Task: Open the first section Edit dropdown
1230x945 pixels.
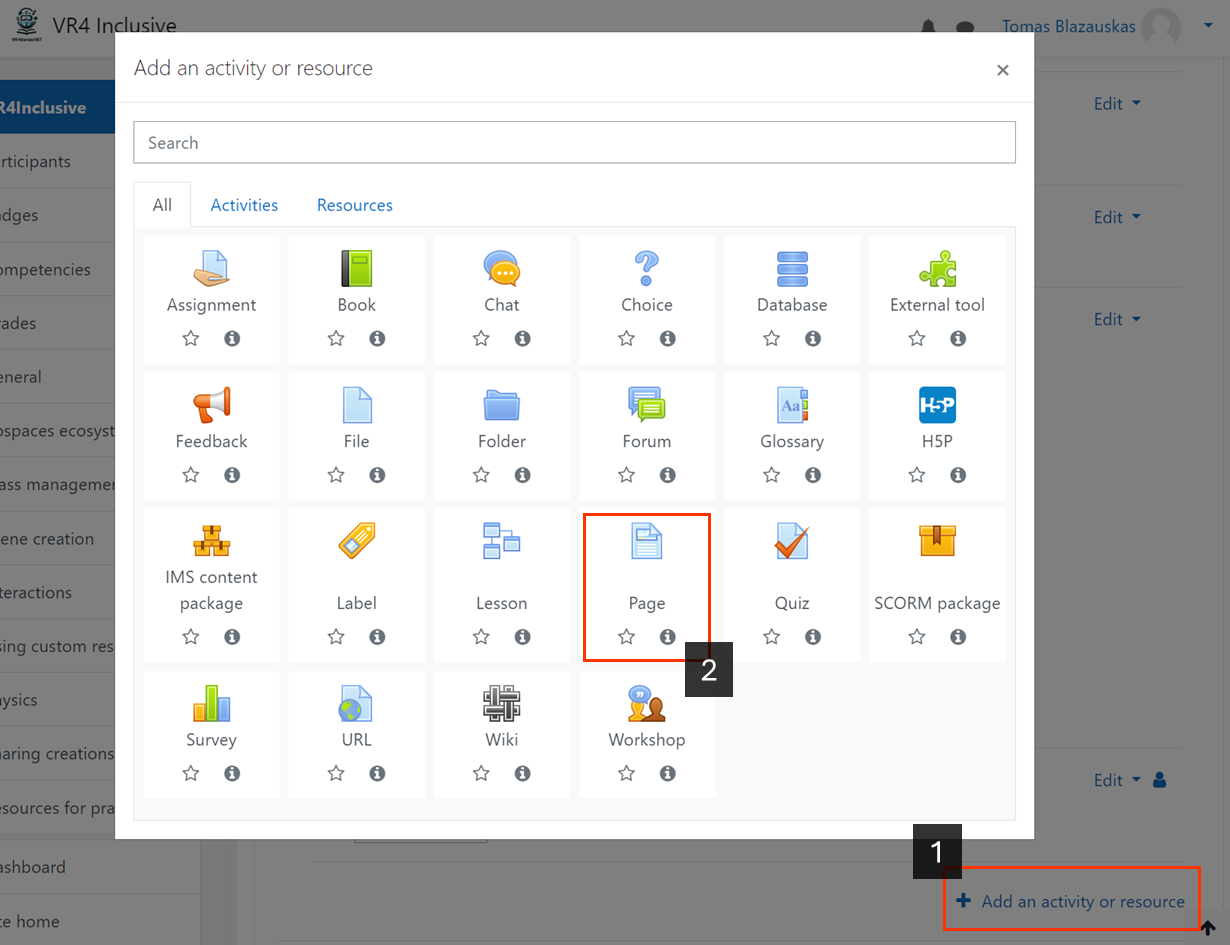Action: tap(1117, 104)
